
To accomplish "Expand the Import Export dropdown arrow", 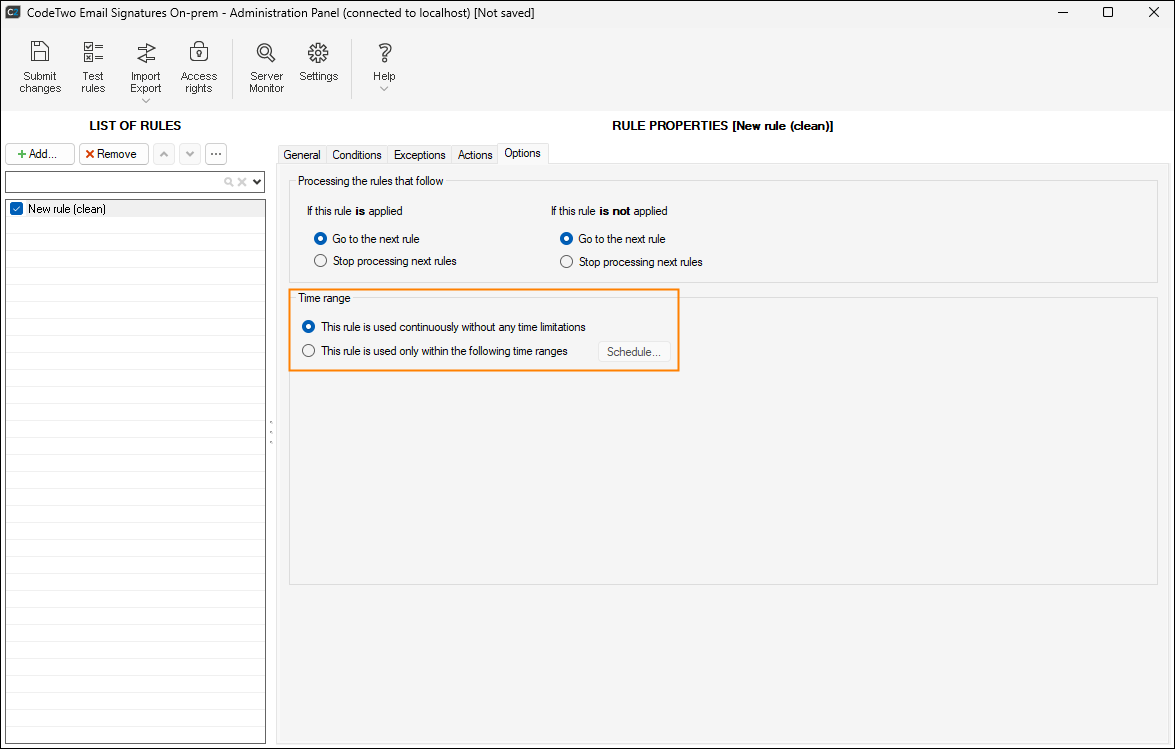I will (x=146, y=100).
